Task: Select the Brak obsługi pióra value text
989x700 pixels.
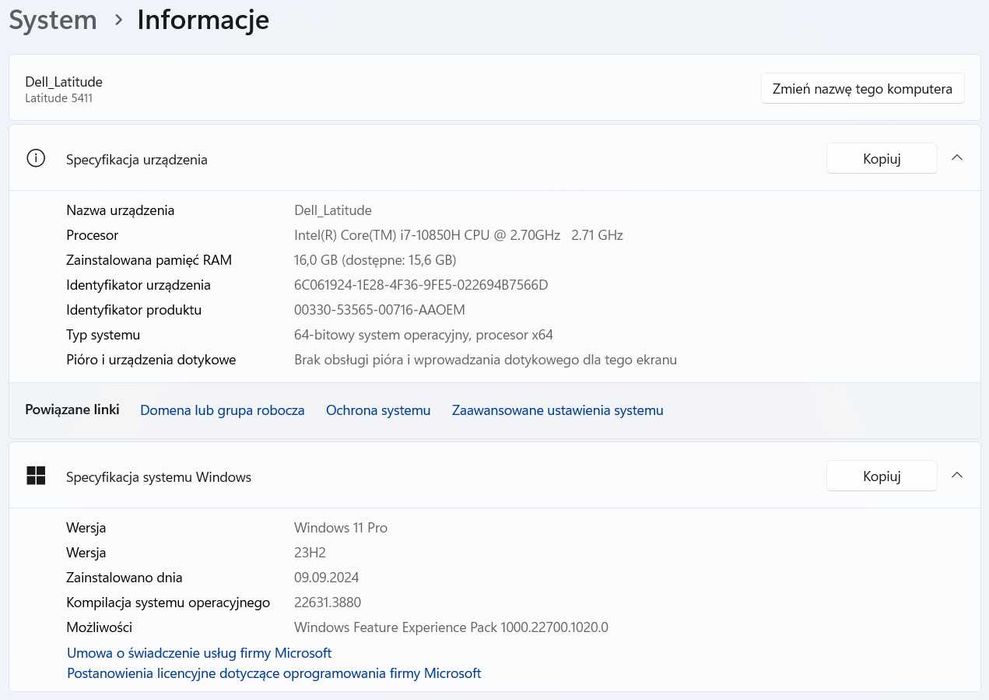Action: 485,359
